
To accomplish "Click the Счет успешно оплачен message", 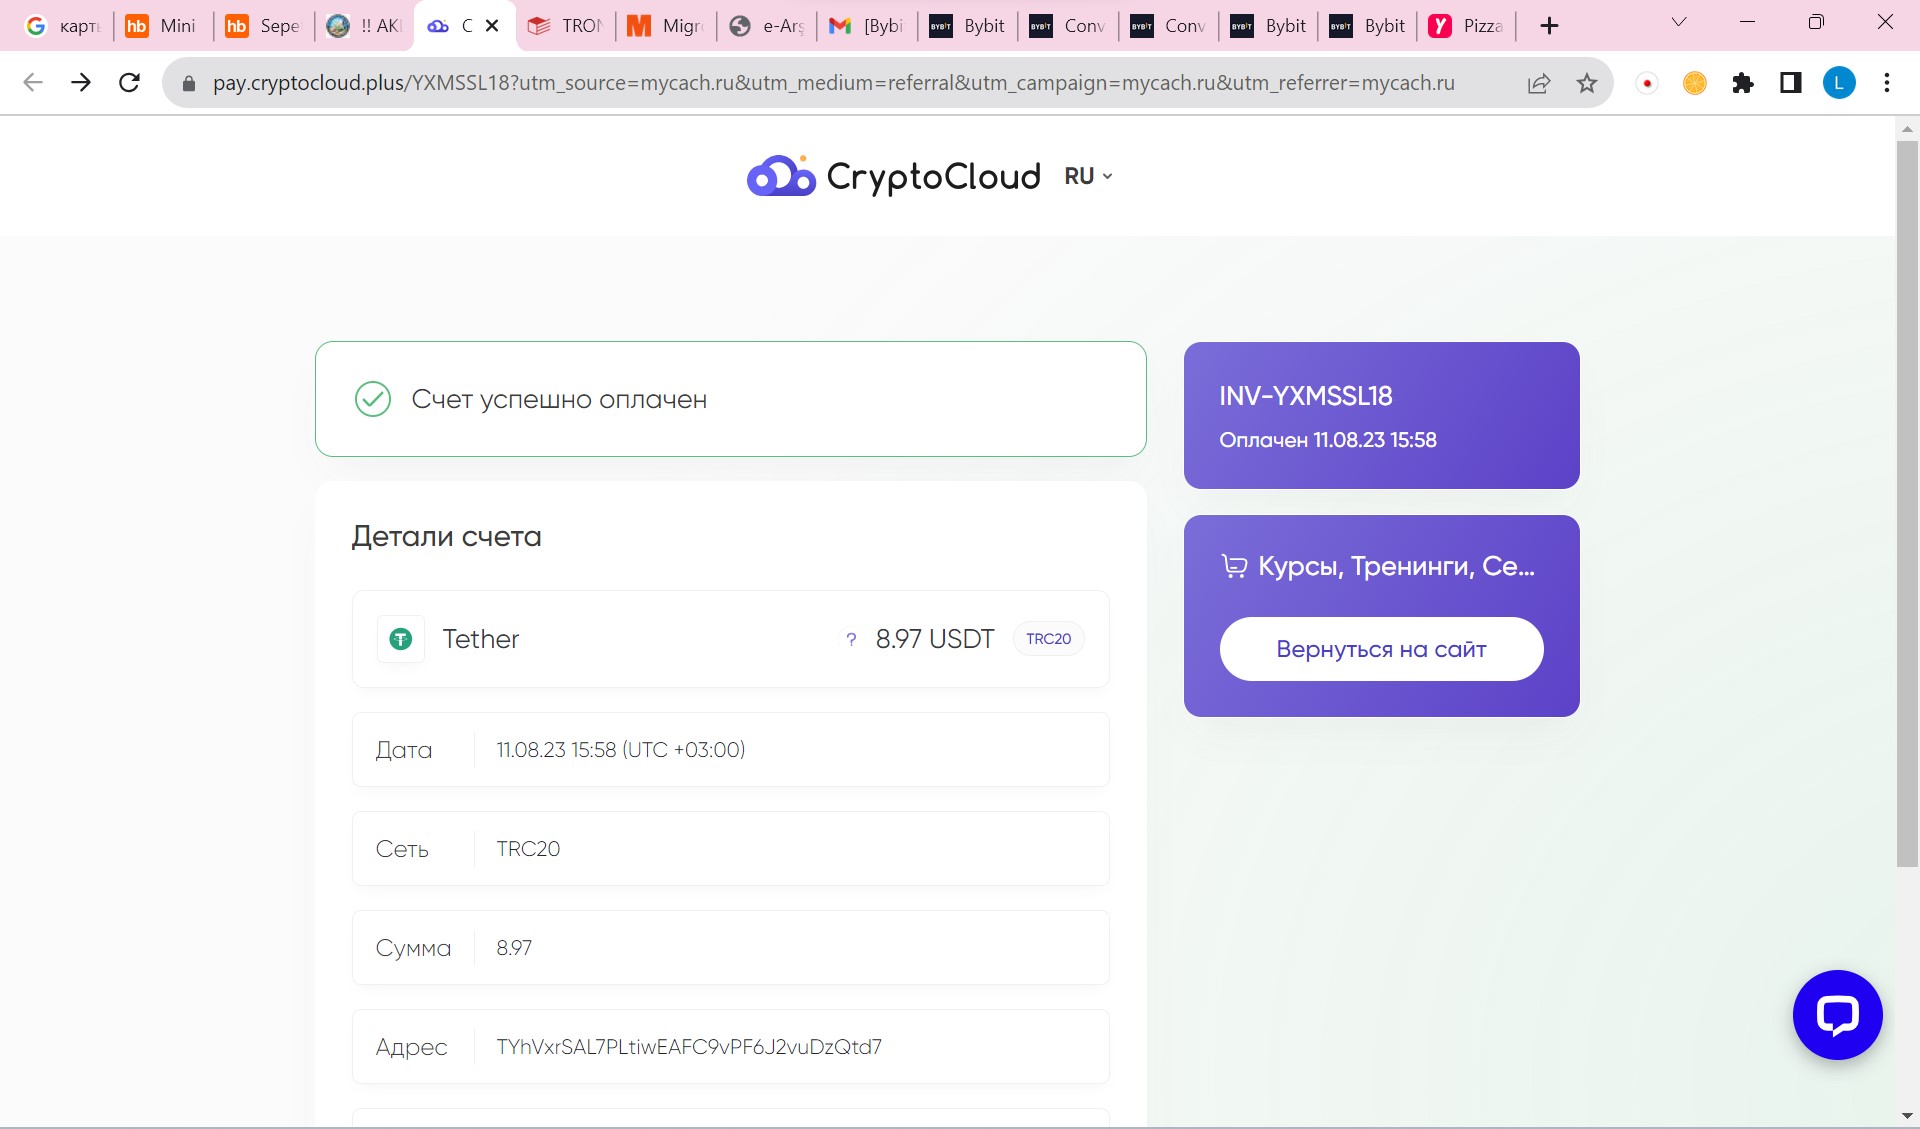I will 559,399.
